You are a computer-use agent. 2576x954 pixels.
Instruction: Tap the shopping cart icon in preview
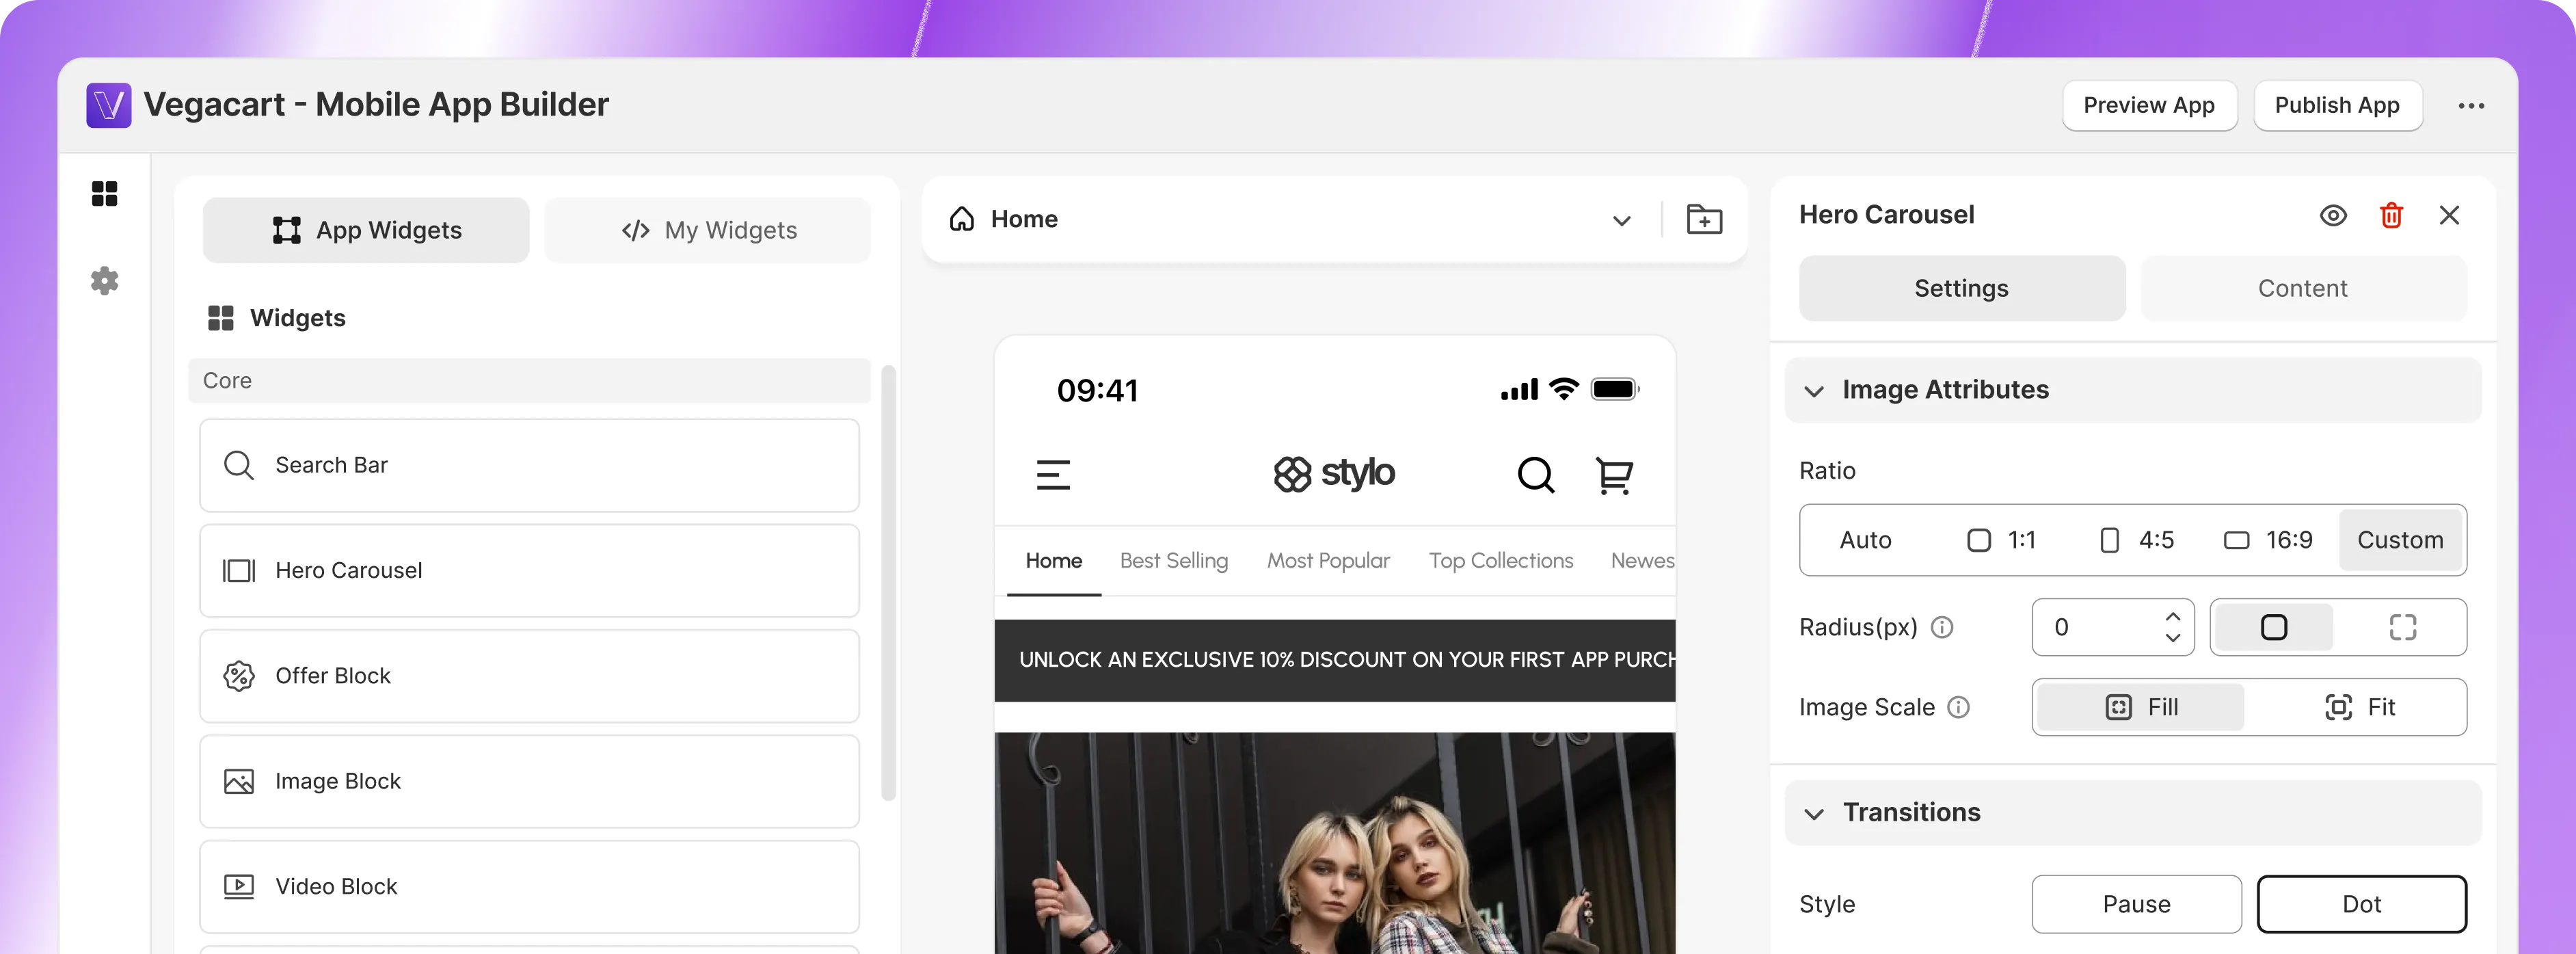pyautogui.click(x=1613, y=475)
